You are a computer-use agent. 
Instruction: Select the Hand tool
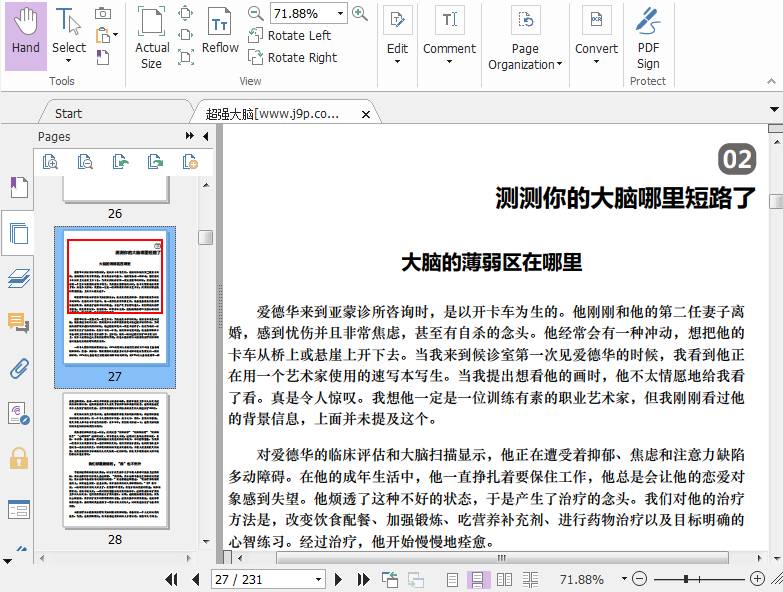(x=26, y=35)
